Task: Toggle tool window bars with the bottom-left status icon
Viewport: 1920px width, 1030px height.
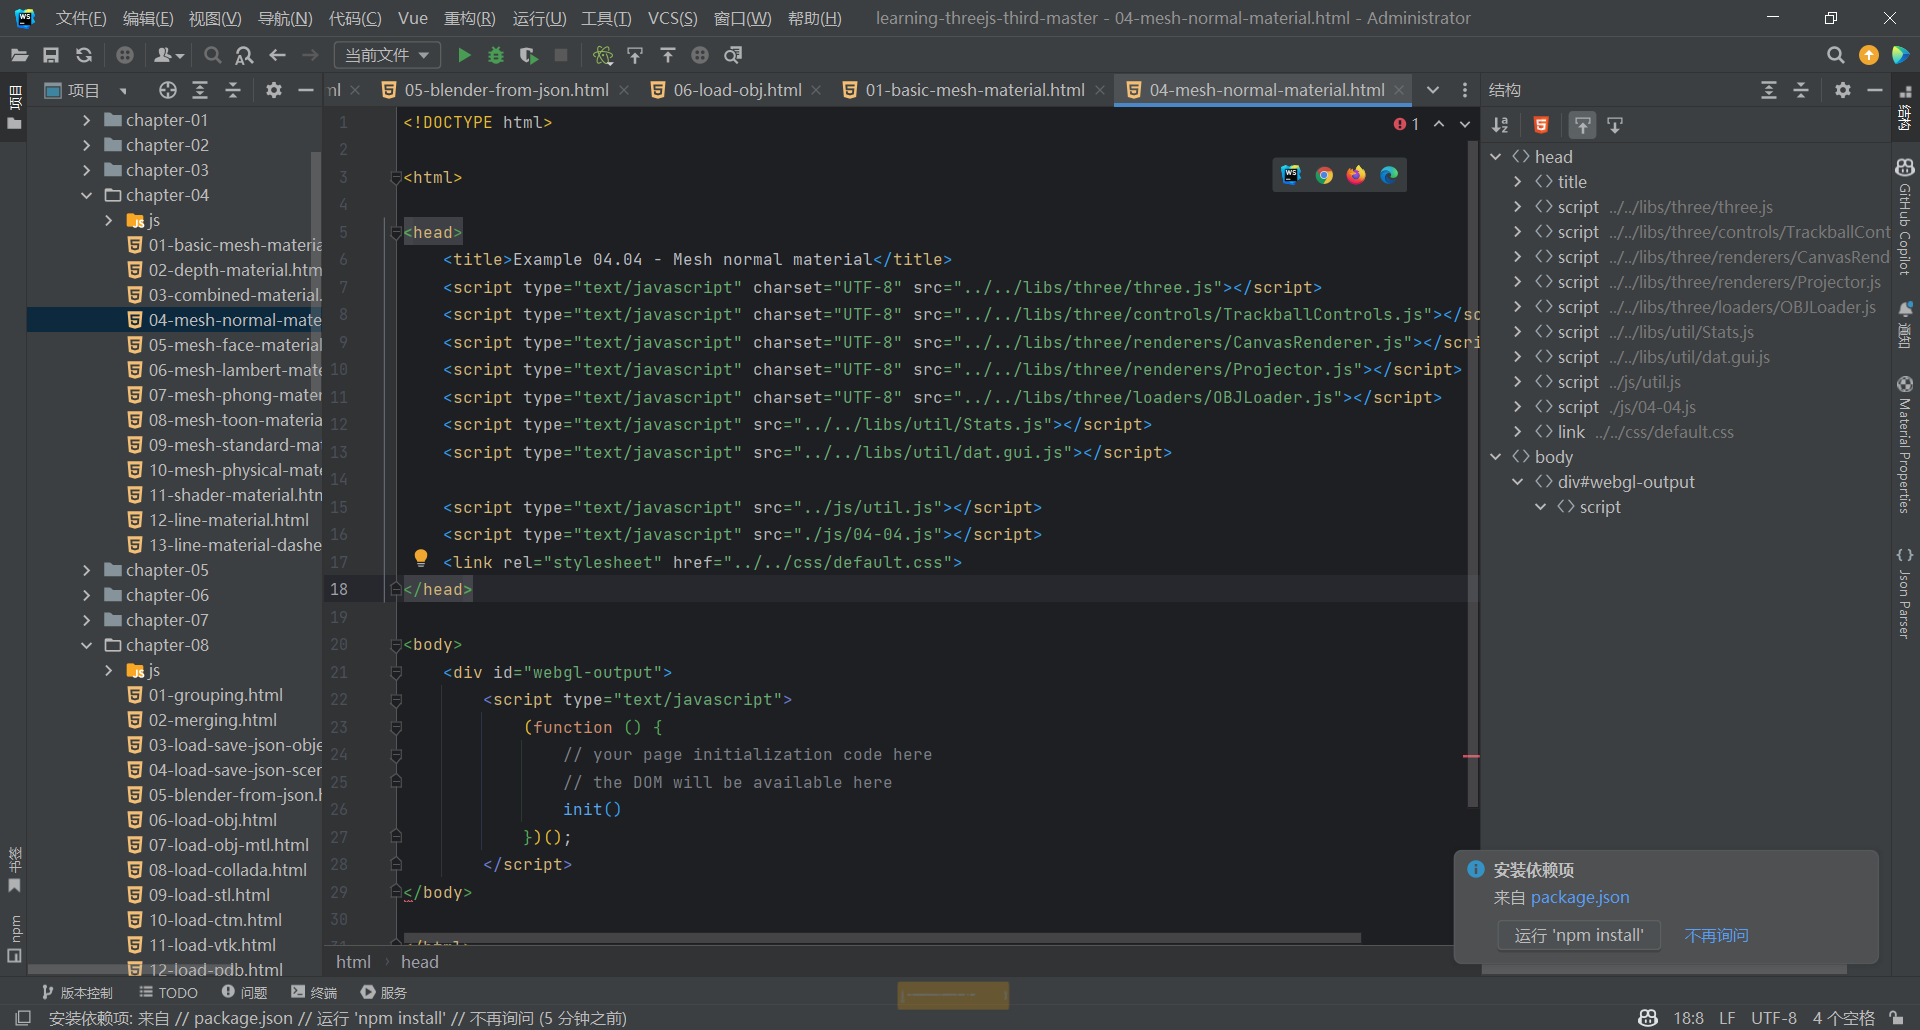Action: coord(23,1018)
